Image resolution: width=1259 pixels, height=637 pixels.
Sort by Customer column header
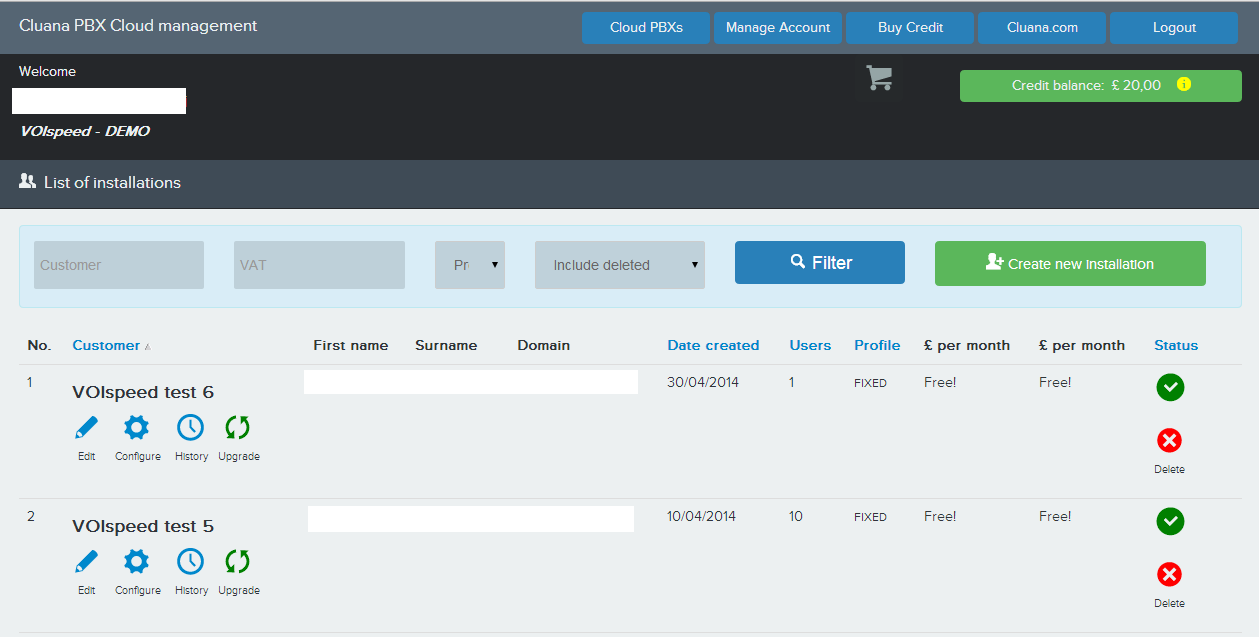106,345
